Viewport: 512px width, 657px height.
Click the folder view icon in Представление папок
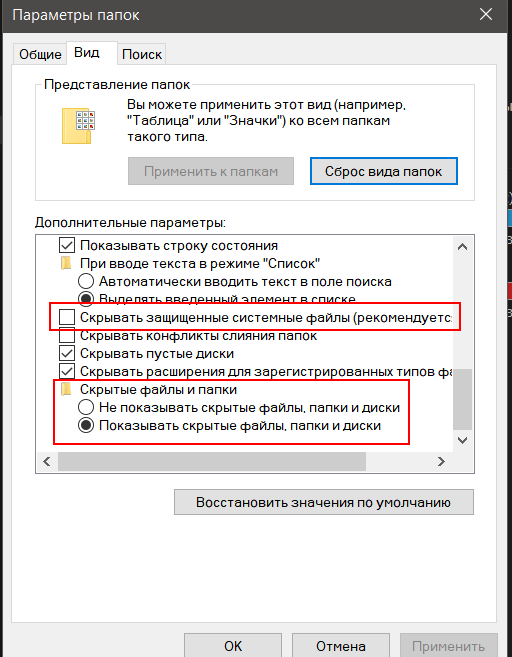click(78, 126)
